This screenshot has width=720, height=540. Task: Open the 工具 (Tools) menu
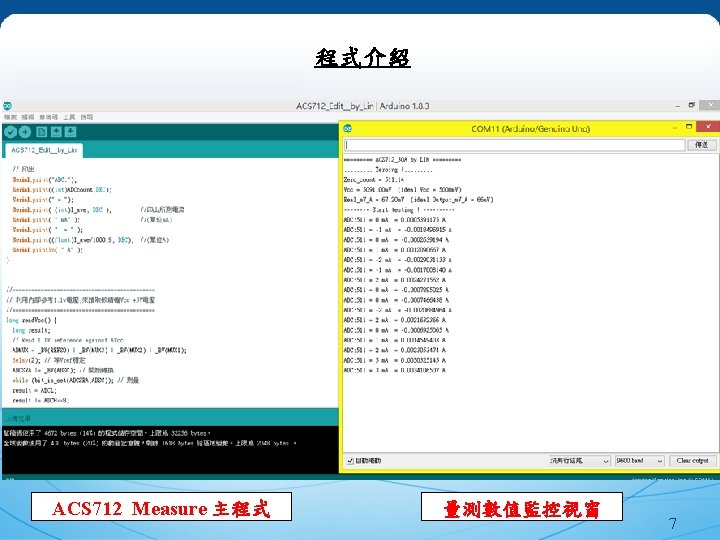(69, 118)
